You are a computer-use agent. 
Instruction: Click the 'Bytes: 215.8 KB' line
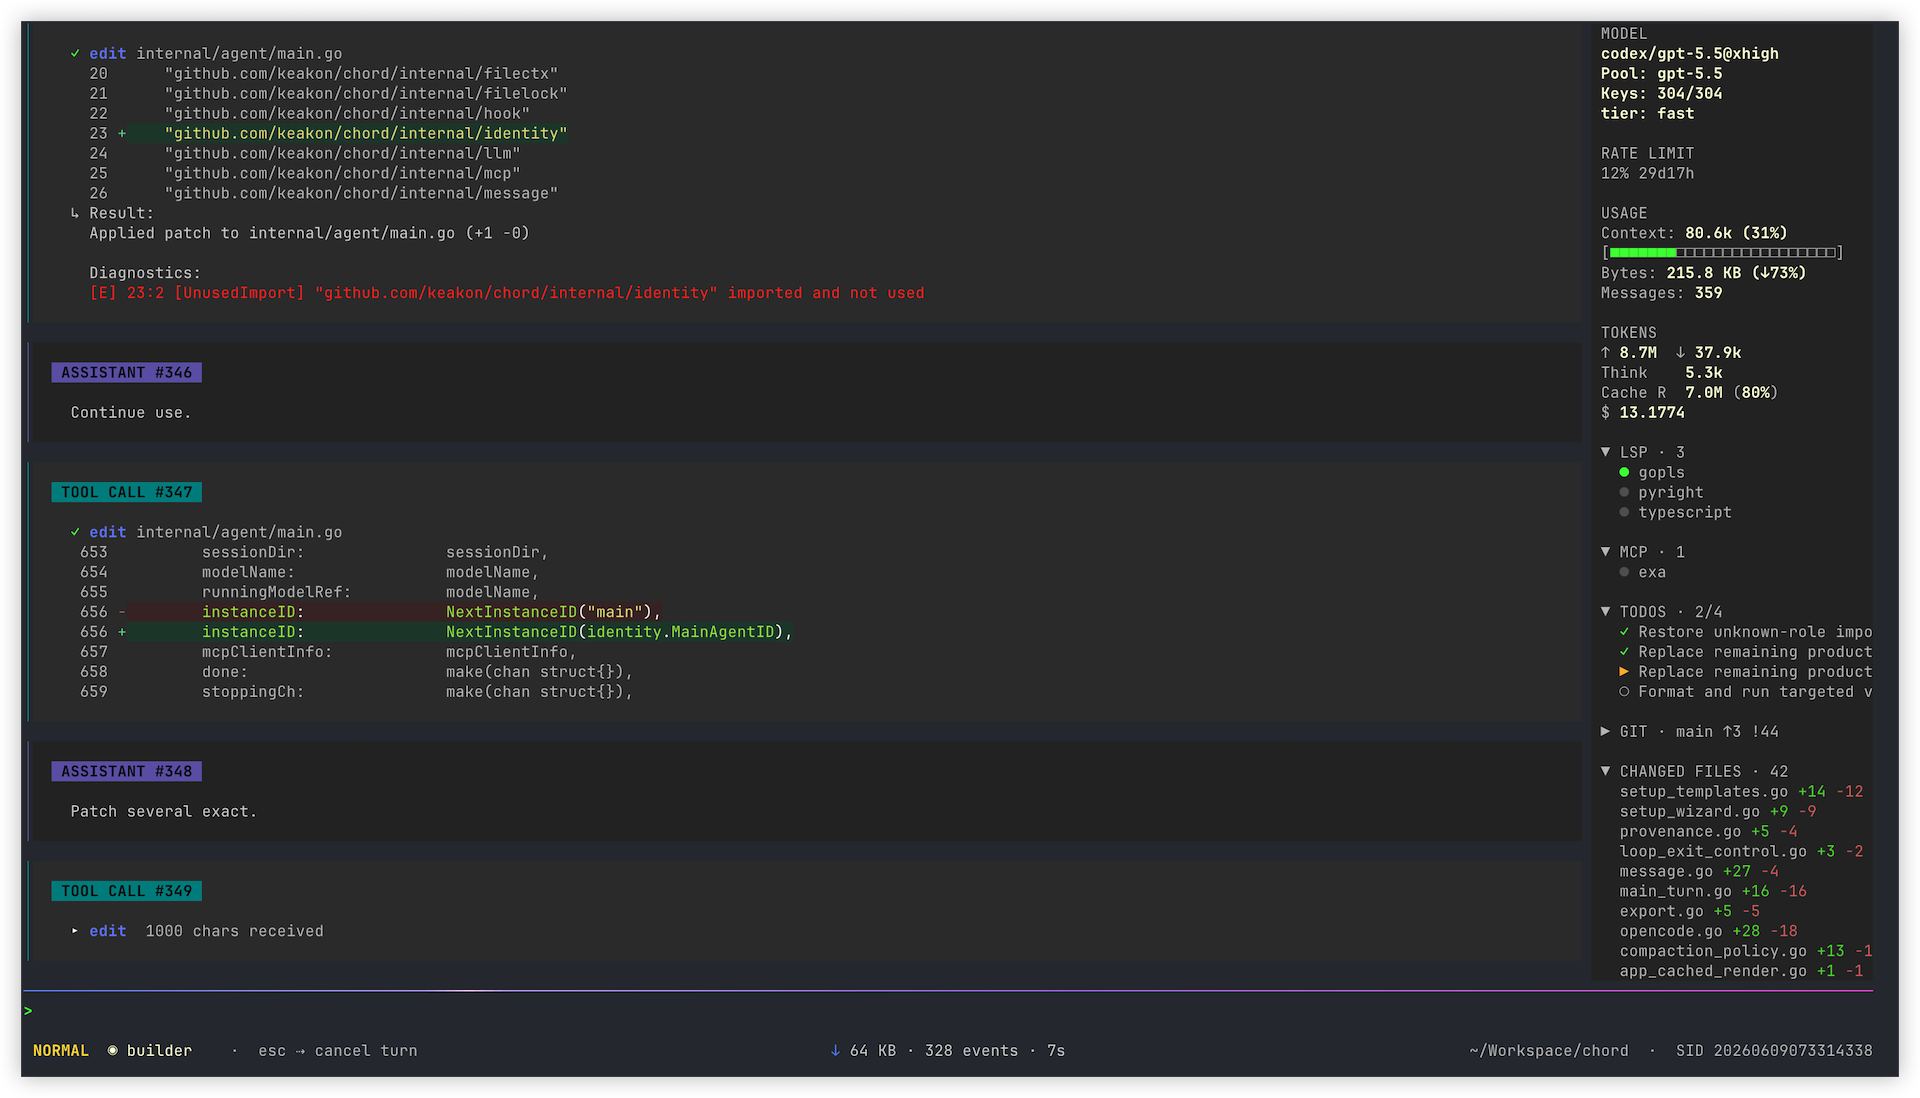point(1703,273)
